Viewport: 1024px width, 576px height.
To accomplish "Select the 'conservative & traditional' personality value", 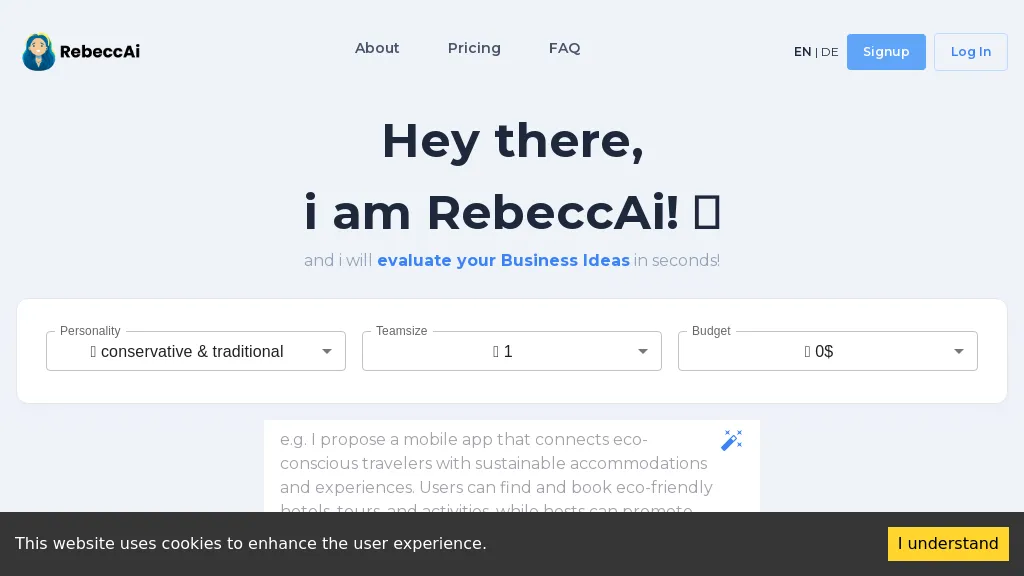I will pyautogui.click(x=188, y=351).
